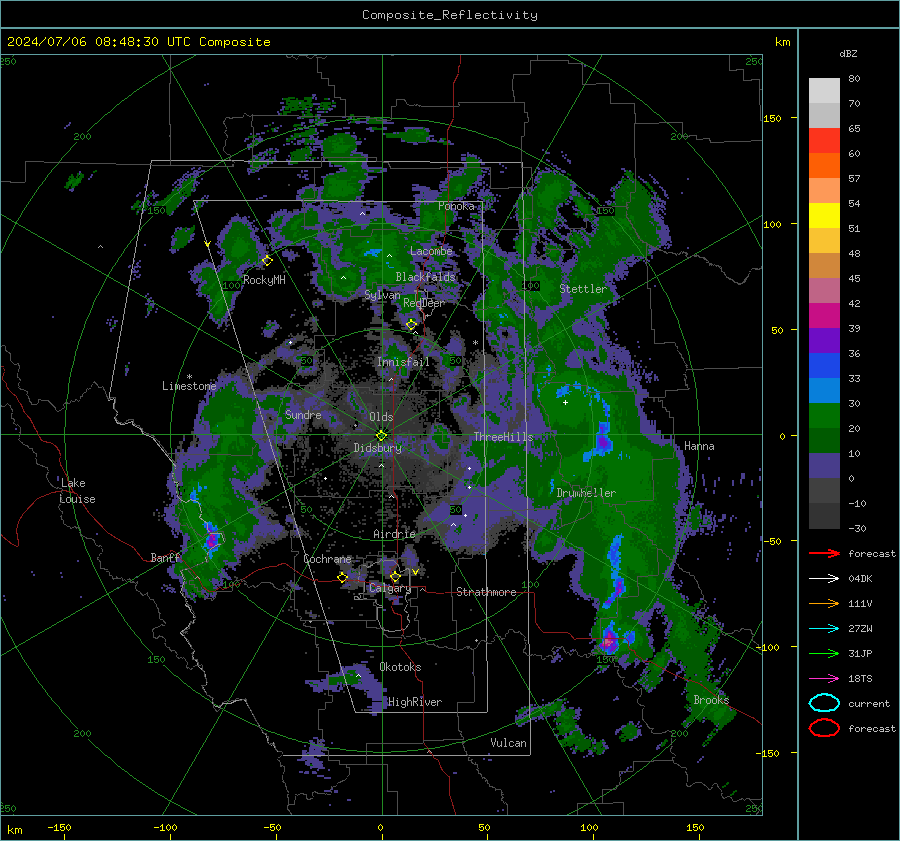This screenshot has width=900, height=841.
Task: Click the Vulcan city label
Action: 508,743
